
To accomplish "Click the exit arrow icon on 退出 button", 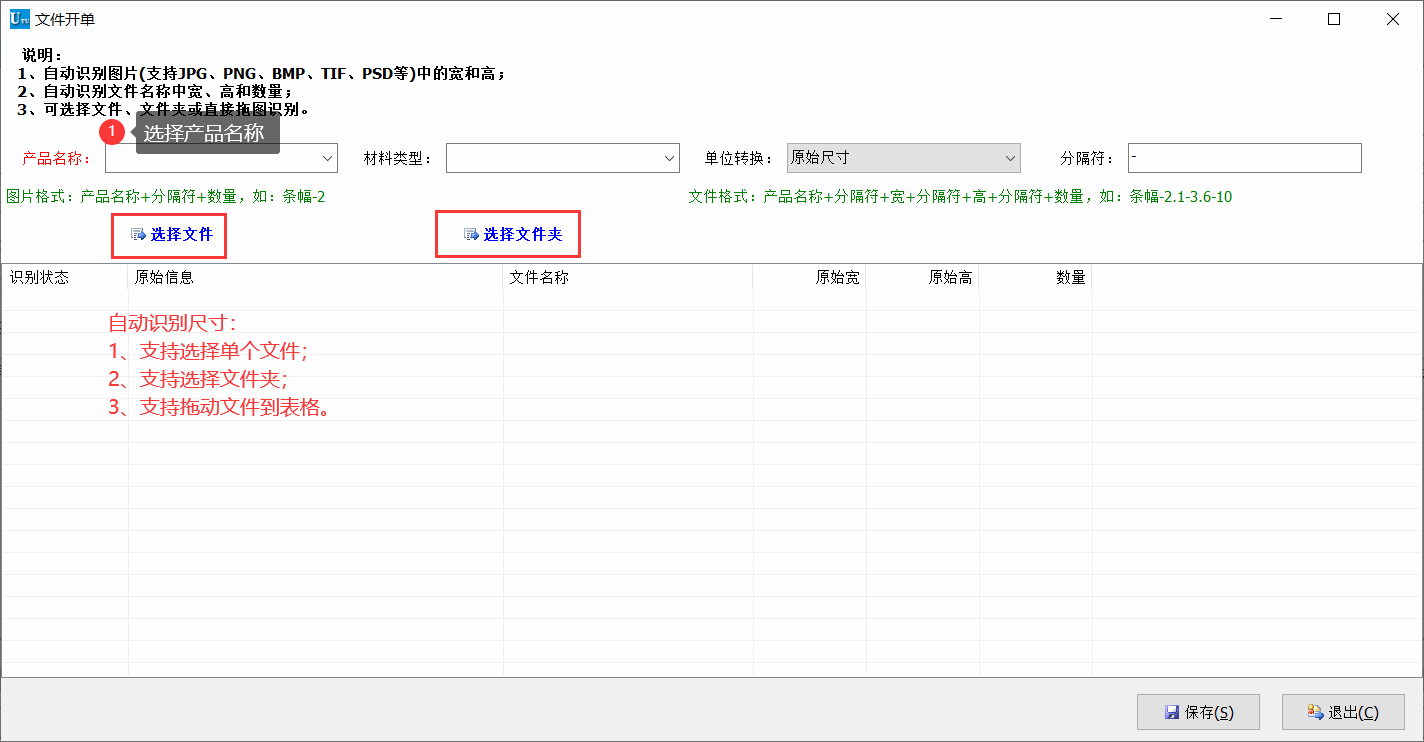I will pos(1315,711).
